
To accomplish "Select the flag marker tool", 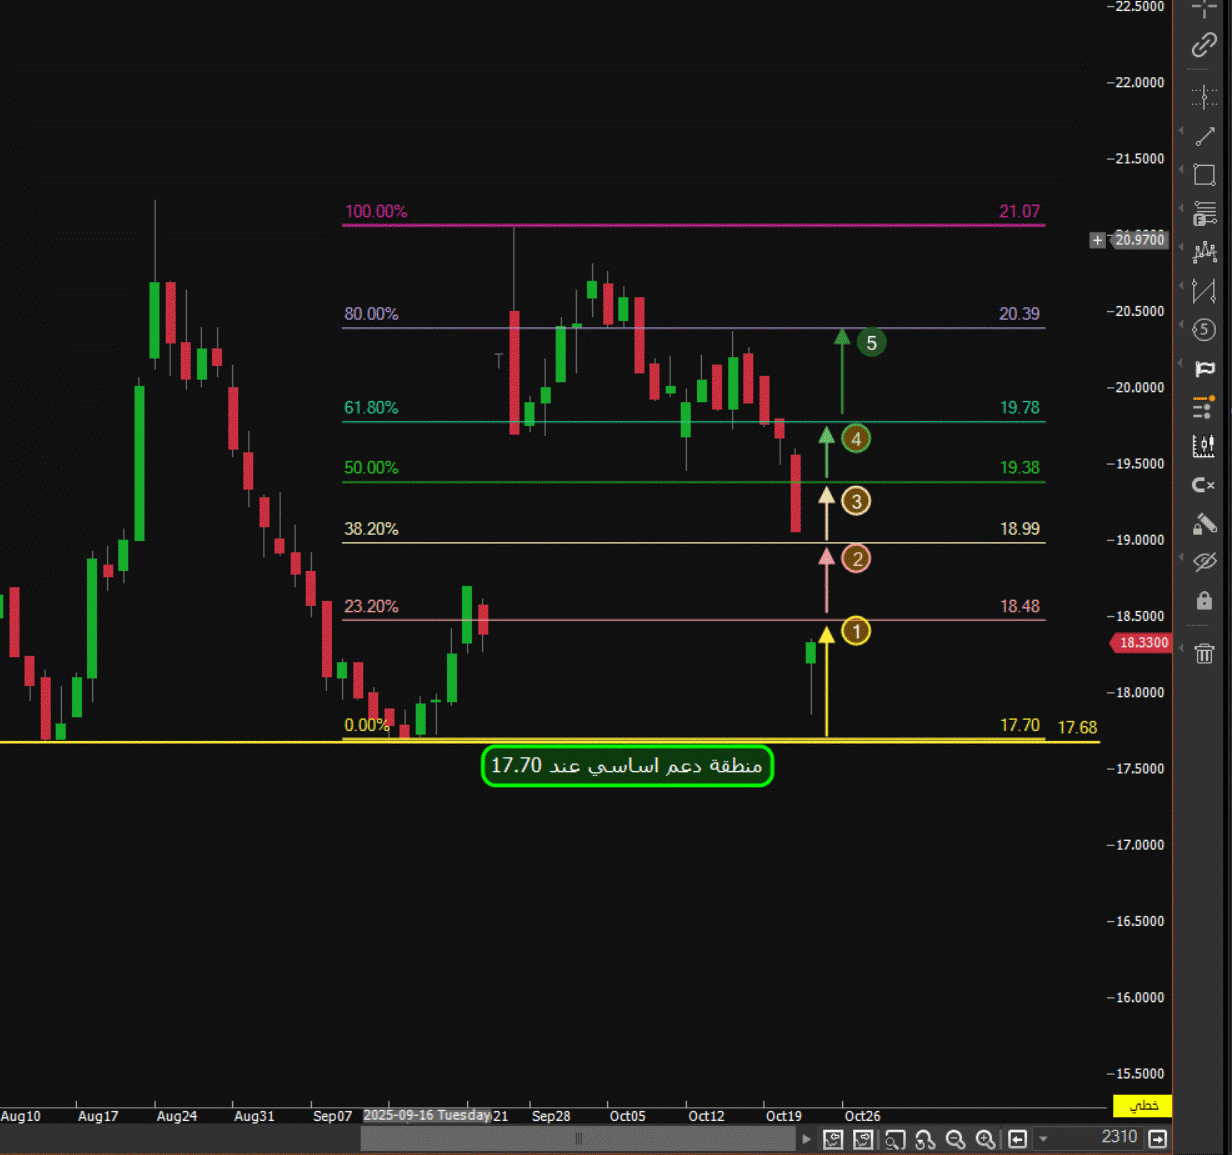I will [1204, 369].
